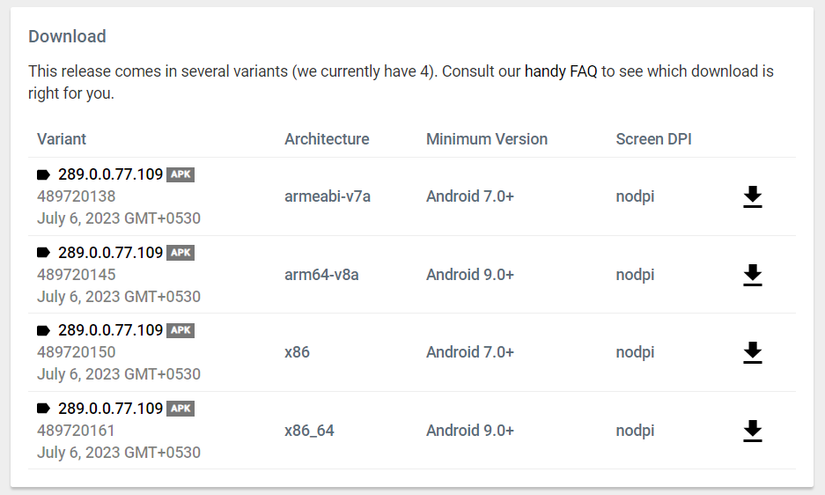
Task: Click the tag icon beside the arm64-v8a version
Action: point(44,252)
